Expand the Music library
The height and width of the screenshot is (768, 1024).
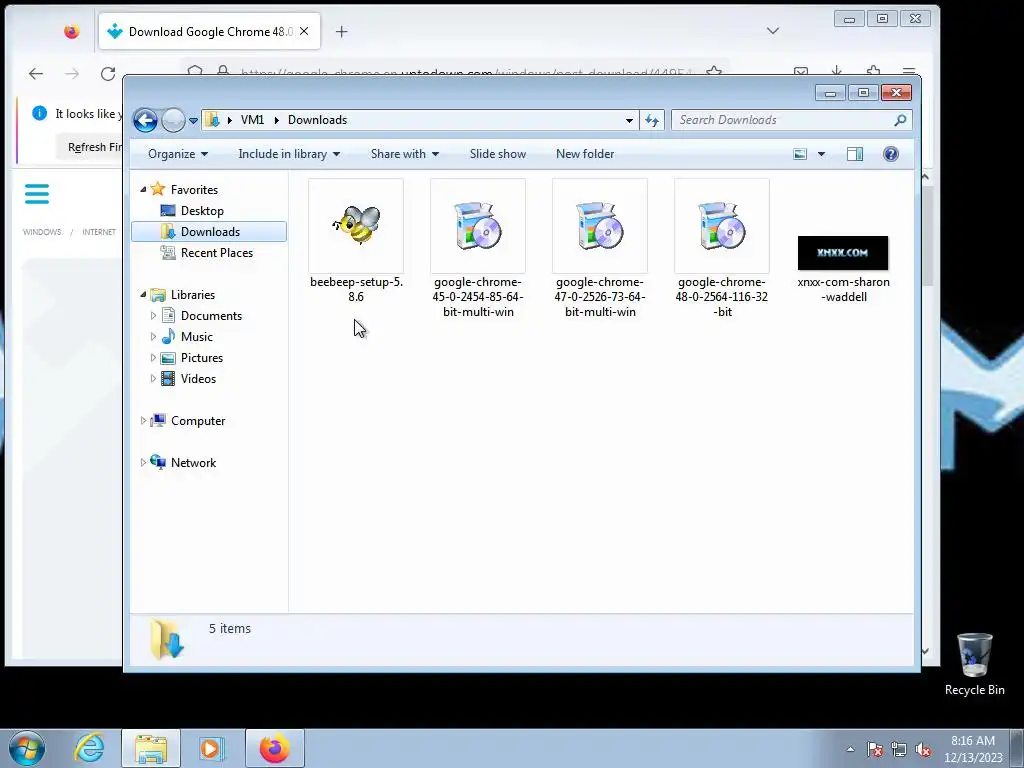[153, 337]
